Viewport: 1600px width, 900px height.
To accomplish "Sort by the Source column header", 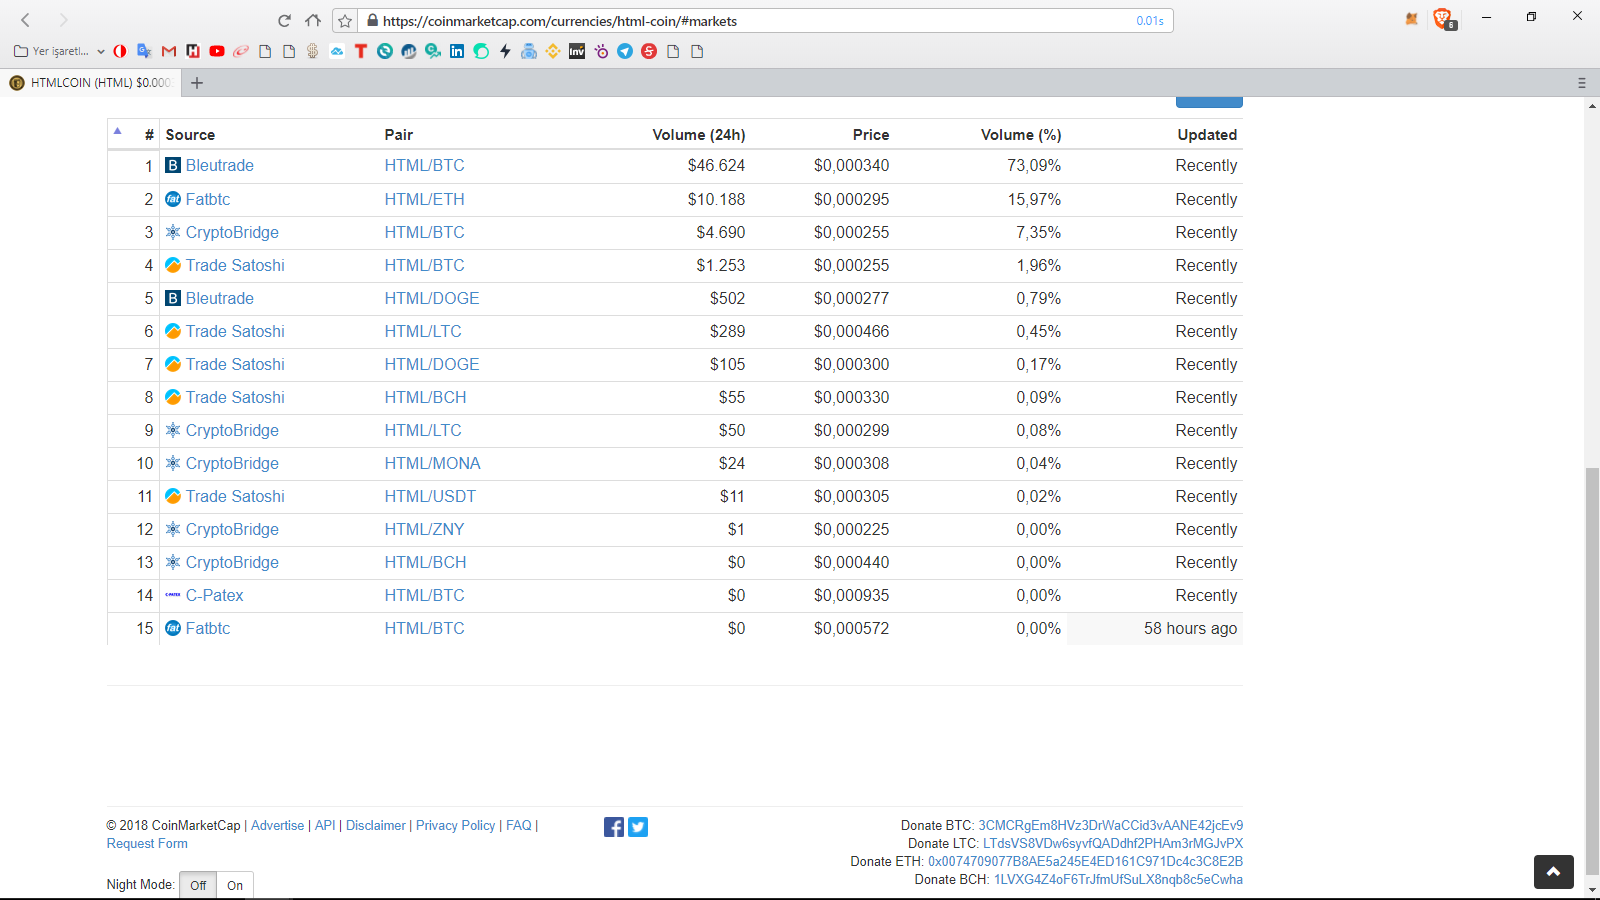I will (190, 135).
